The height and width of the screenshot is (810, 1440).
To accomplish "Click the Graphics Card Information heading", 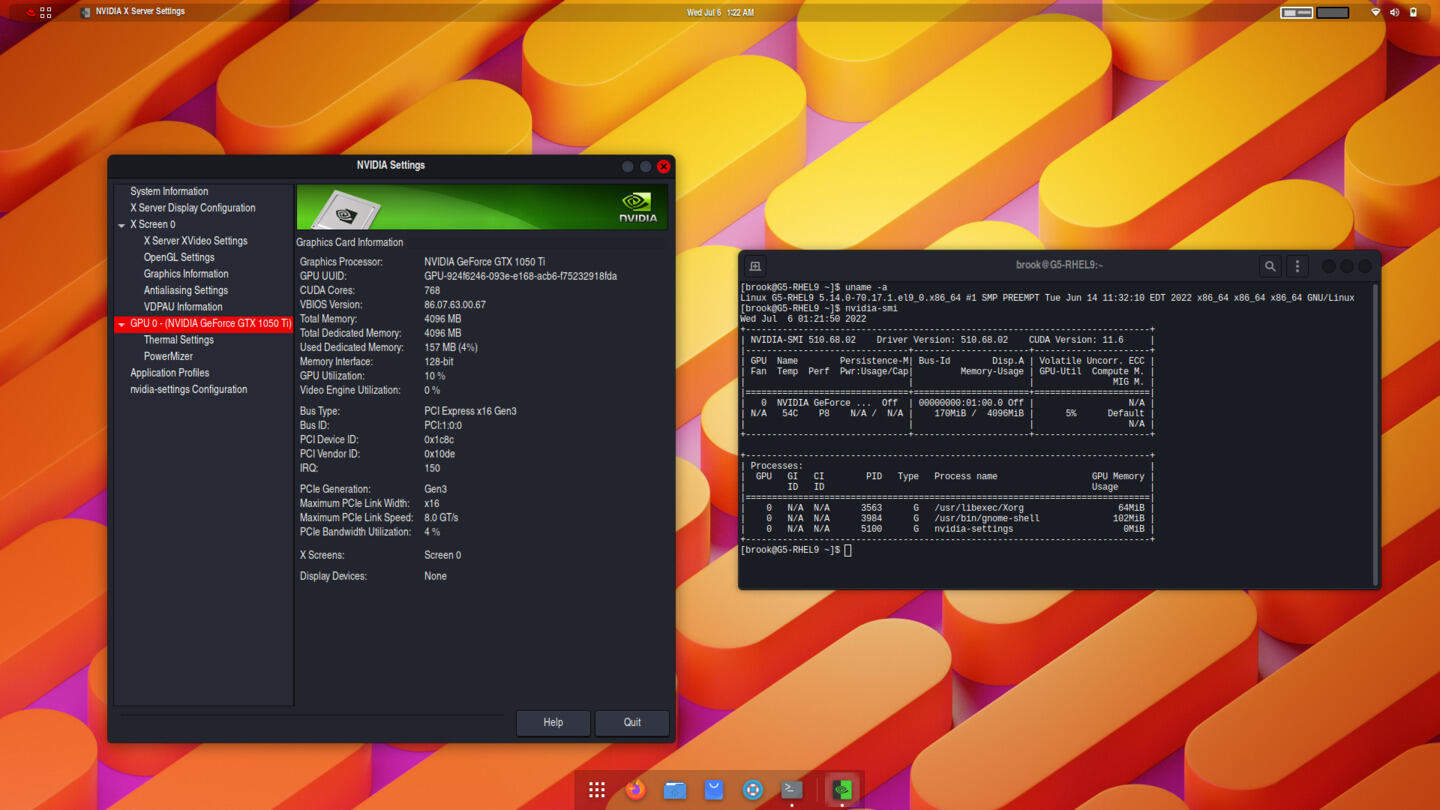I will [349, 242].
